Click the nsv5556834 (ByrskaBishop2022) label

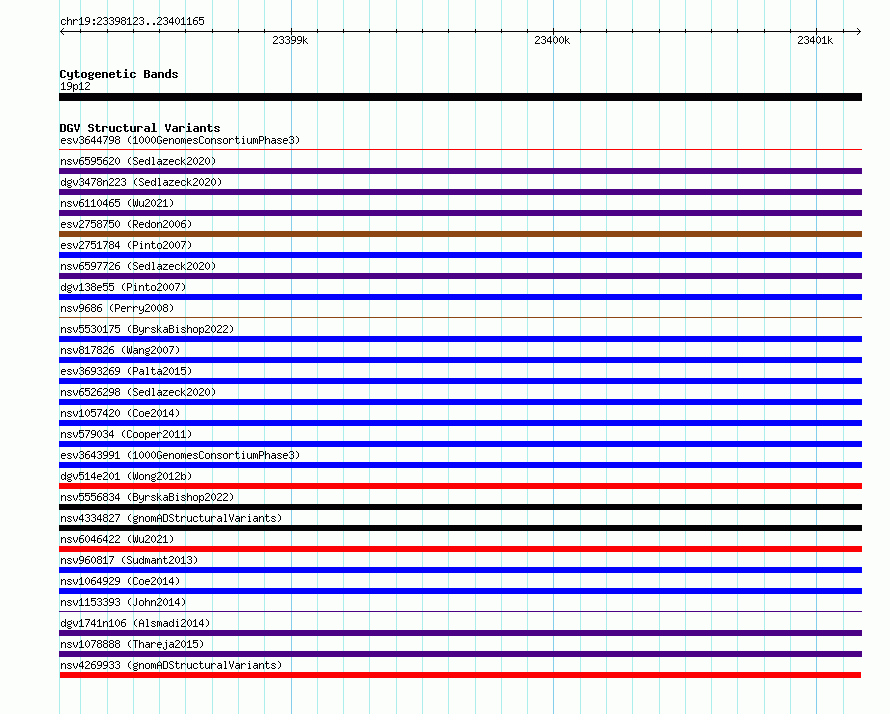147,497
